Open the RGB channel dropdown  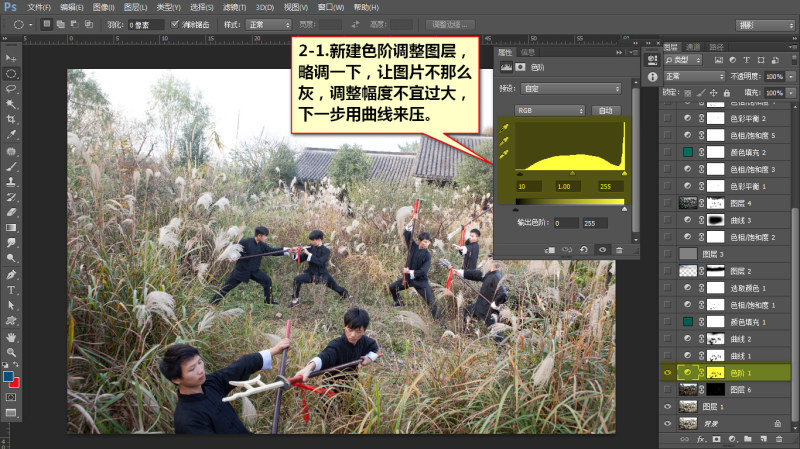549,110
